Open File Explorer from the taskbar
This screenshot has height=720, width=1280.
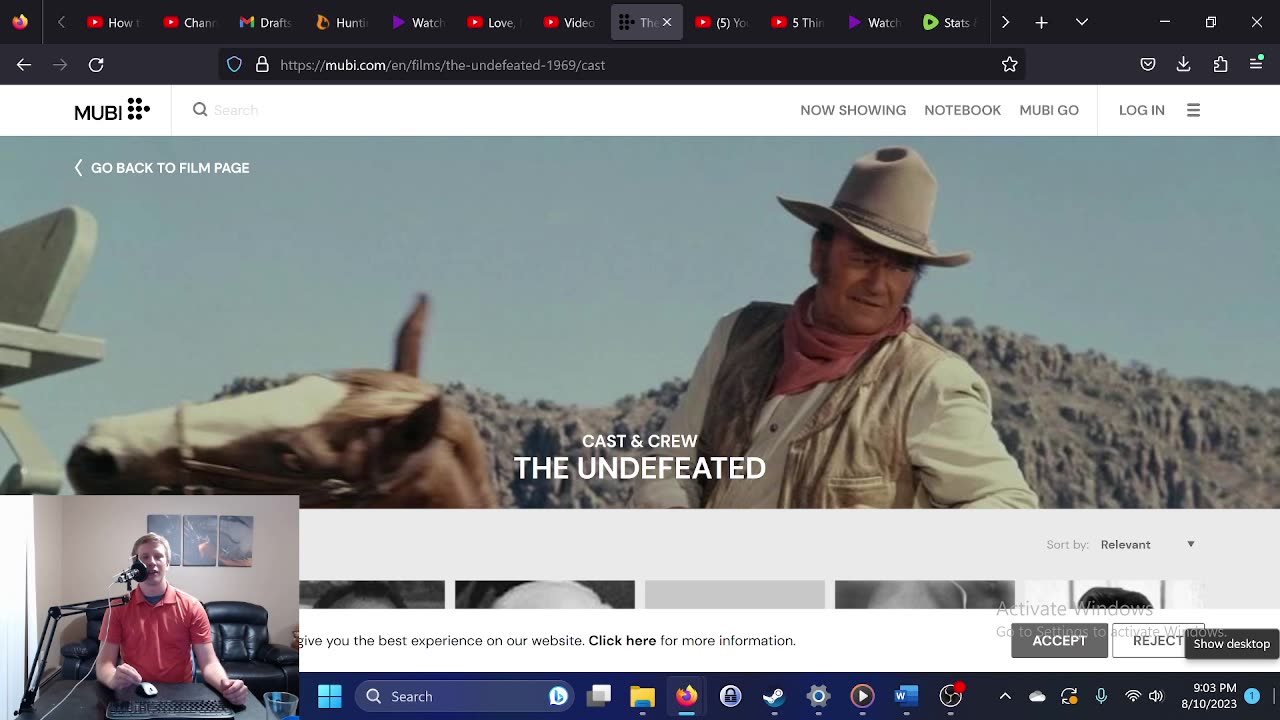pos(642,696)
